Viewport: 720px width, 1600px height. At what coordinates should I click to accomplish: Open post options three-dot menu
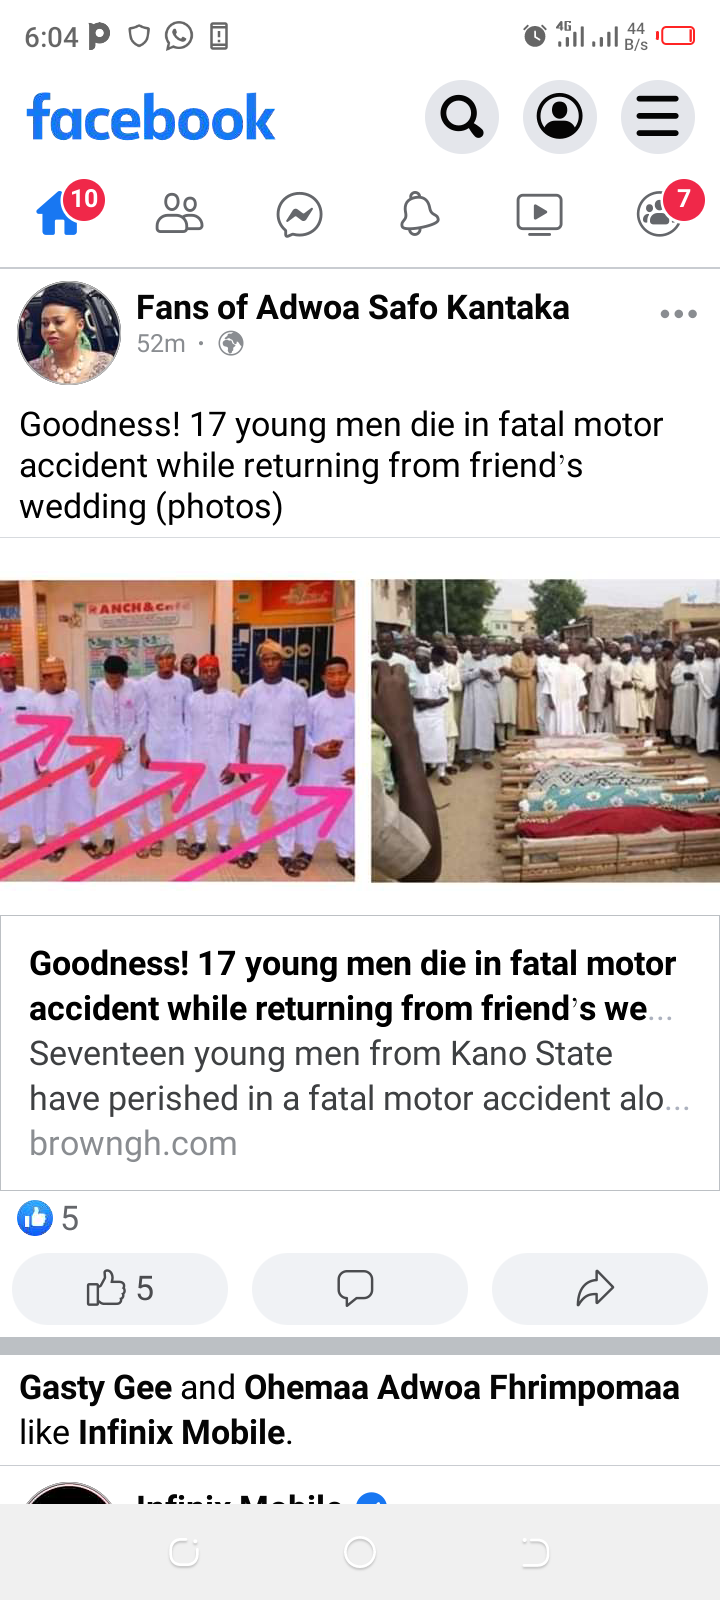tap(679, 314)
